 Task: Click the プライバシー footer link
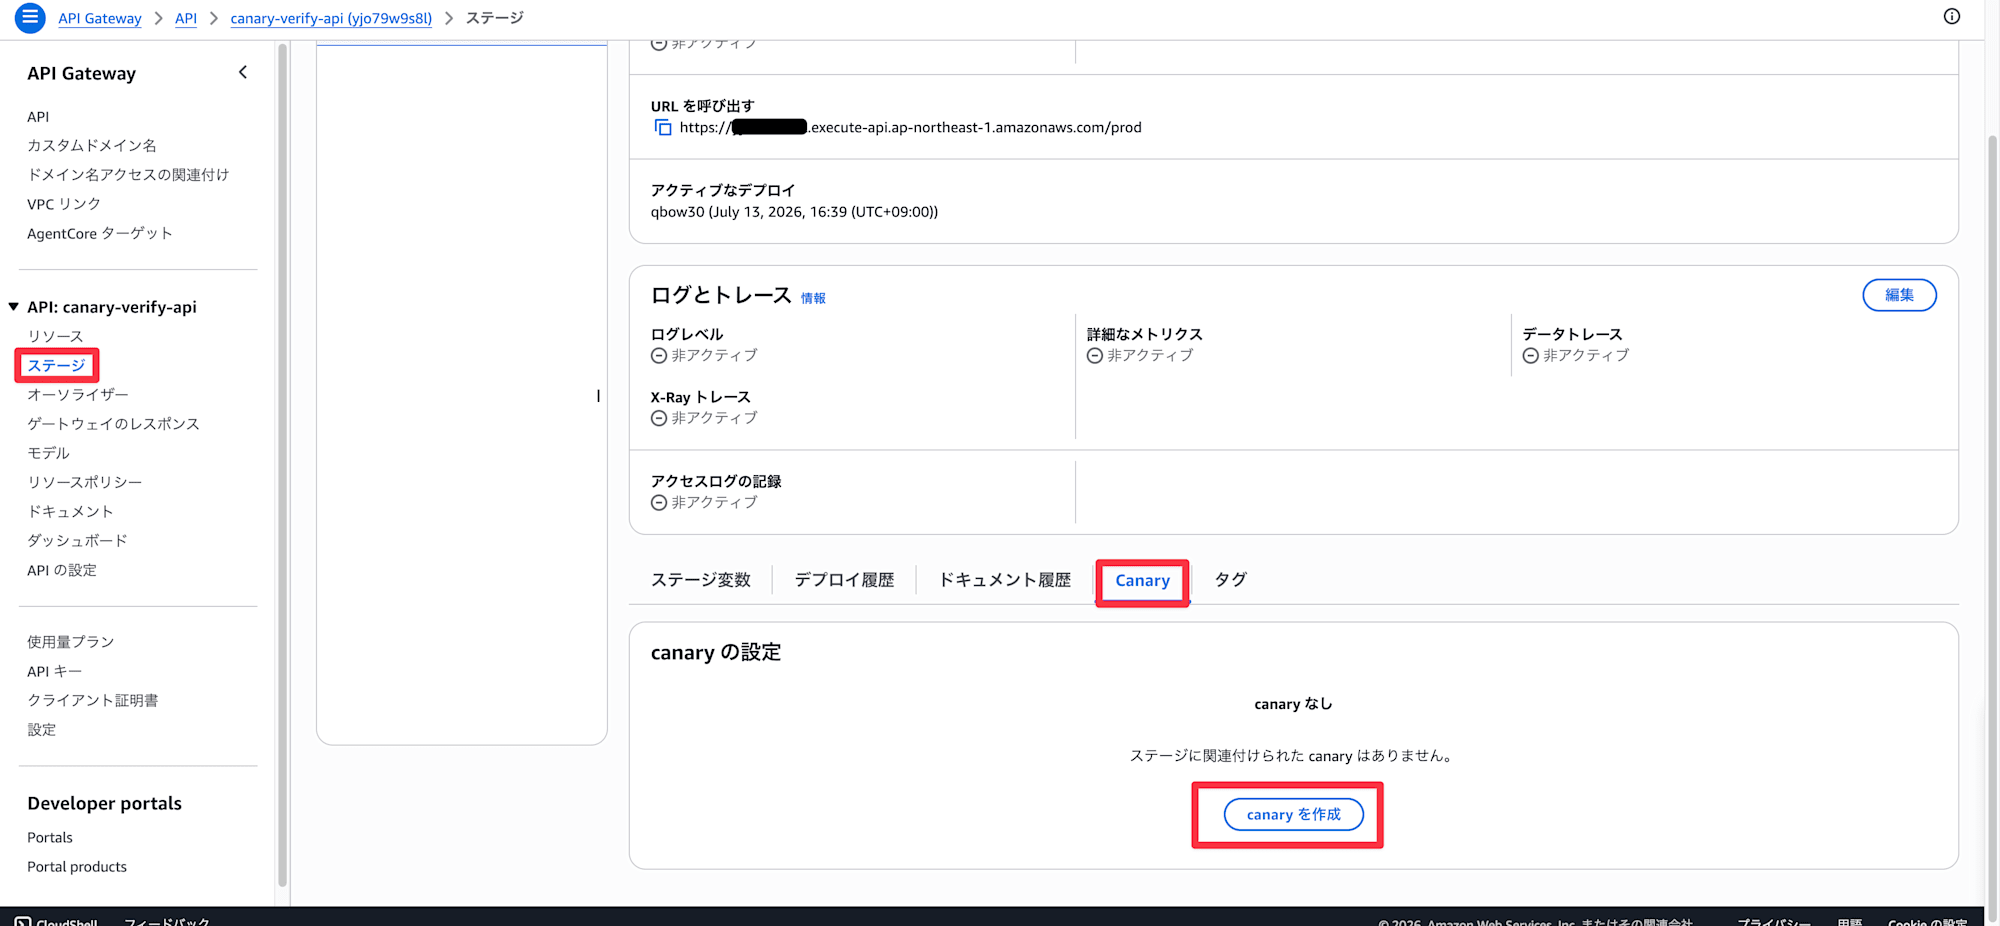pos(1774,921)
